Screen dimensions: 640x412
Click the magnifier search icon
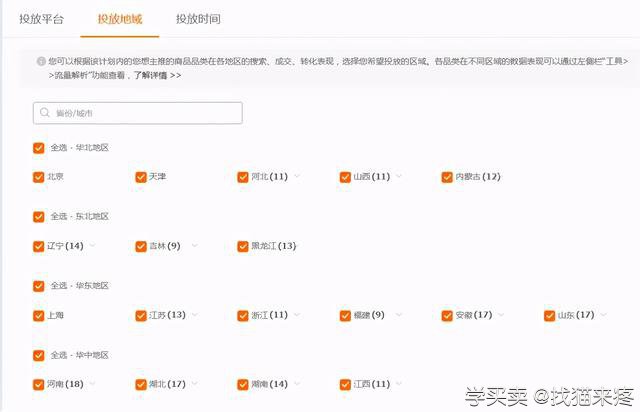(44, 113)
